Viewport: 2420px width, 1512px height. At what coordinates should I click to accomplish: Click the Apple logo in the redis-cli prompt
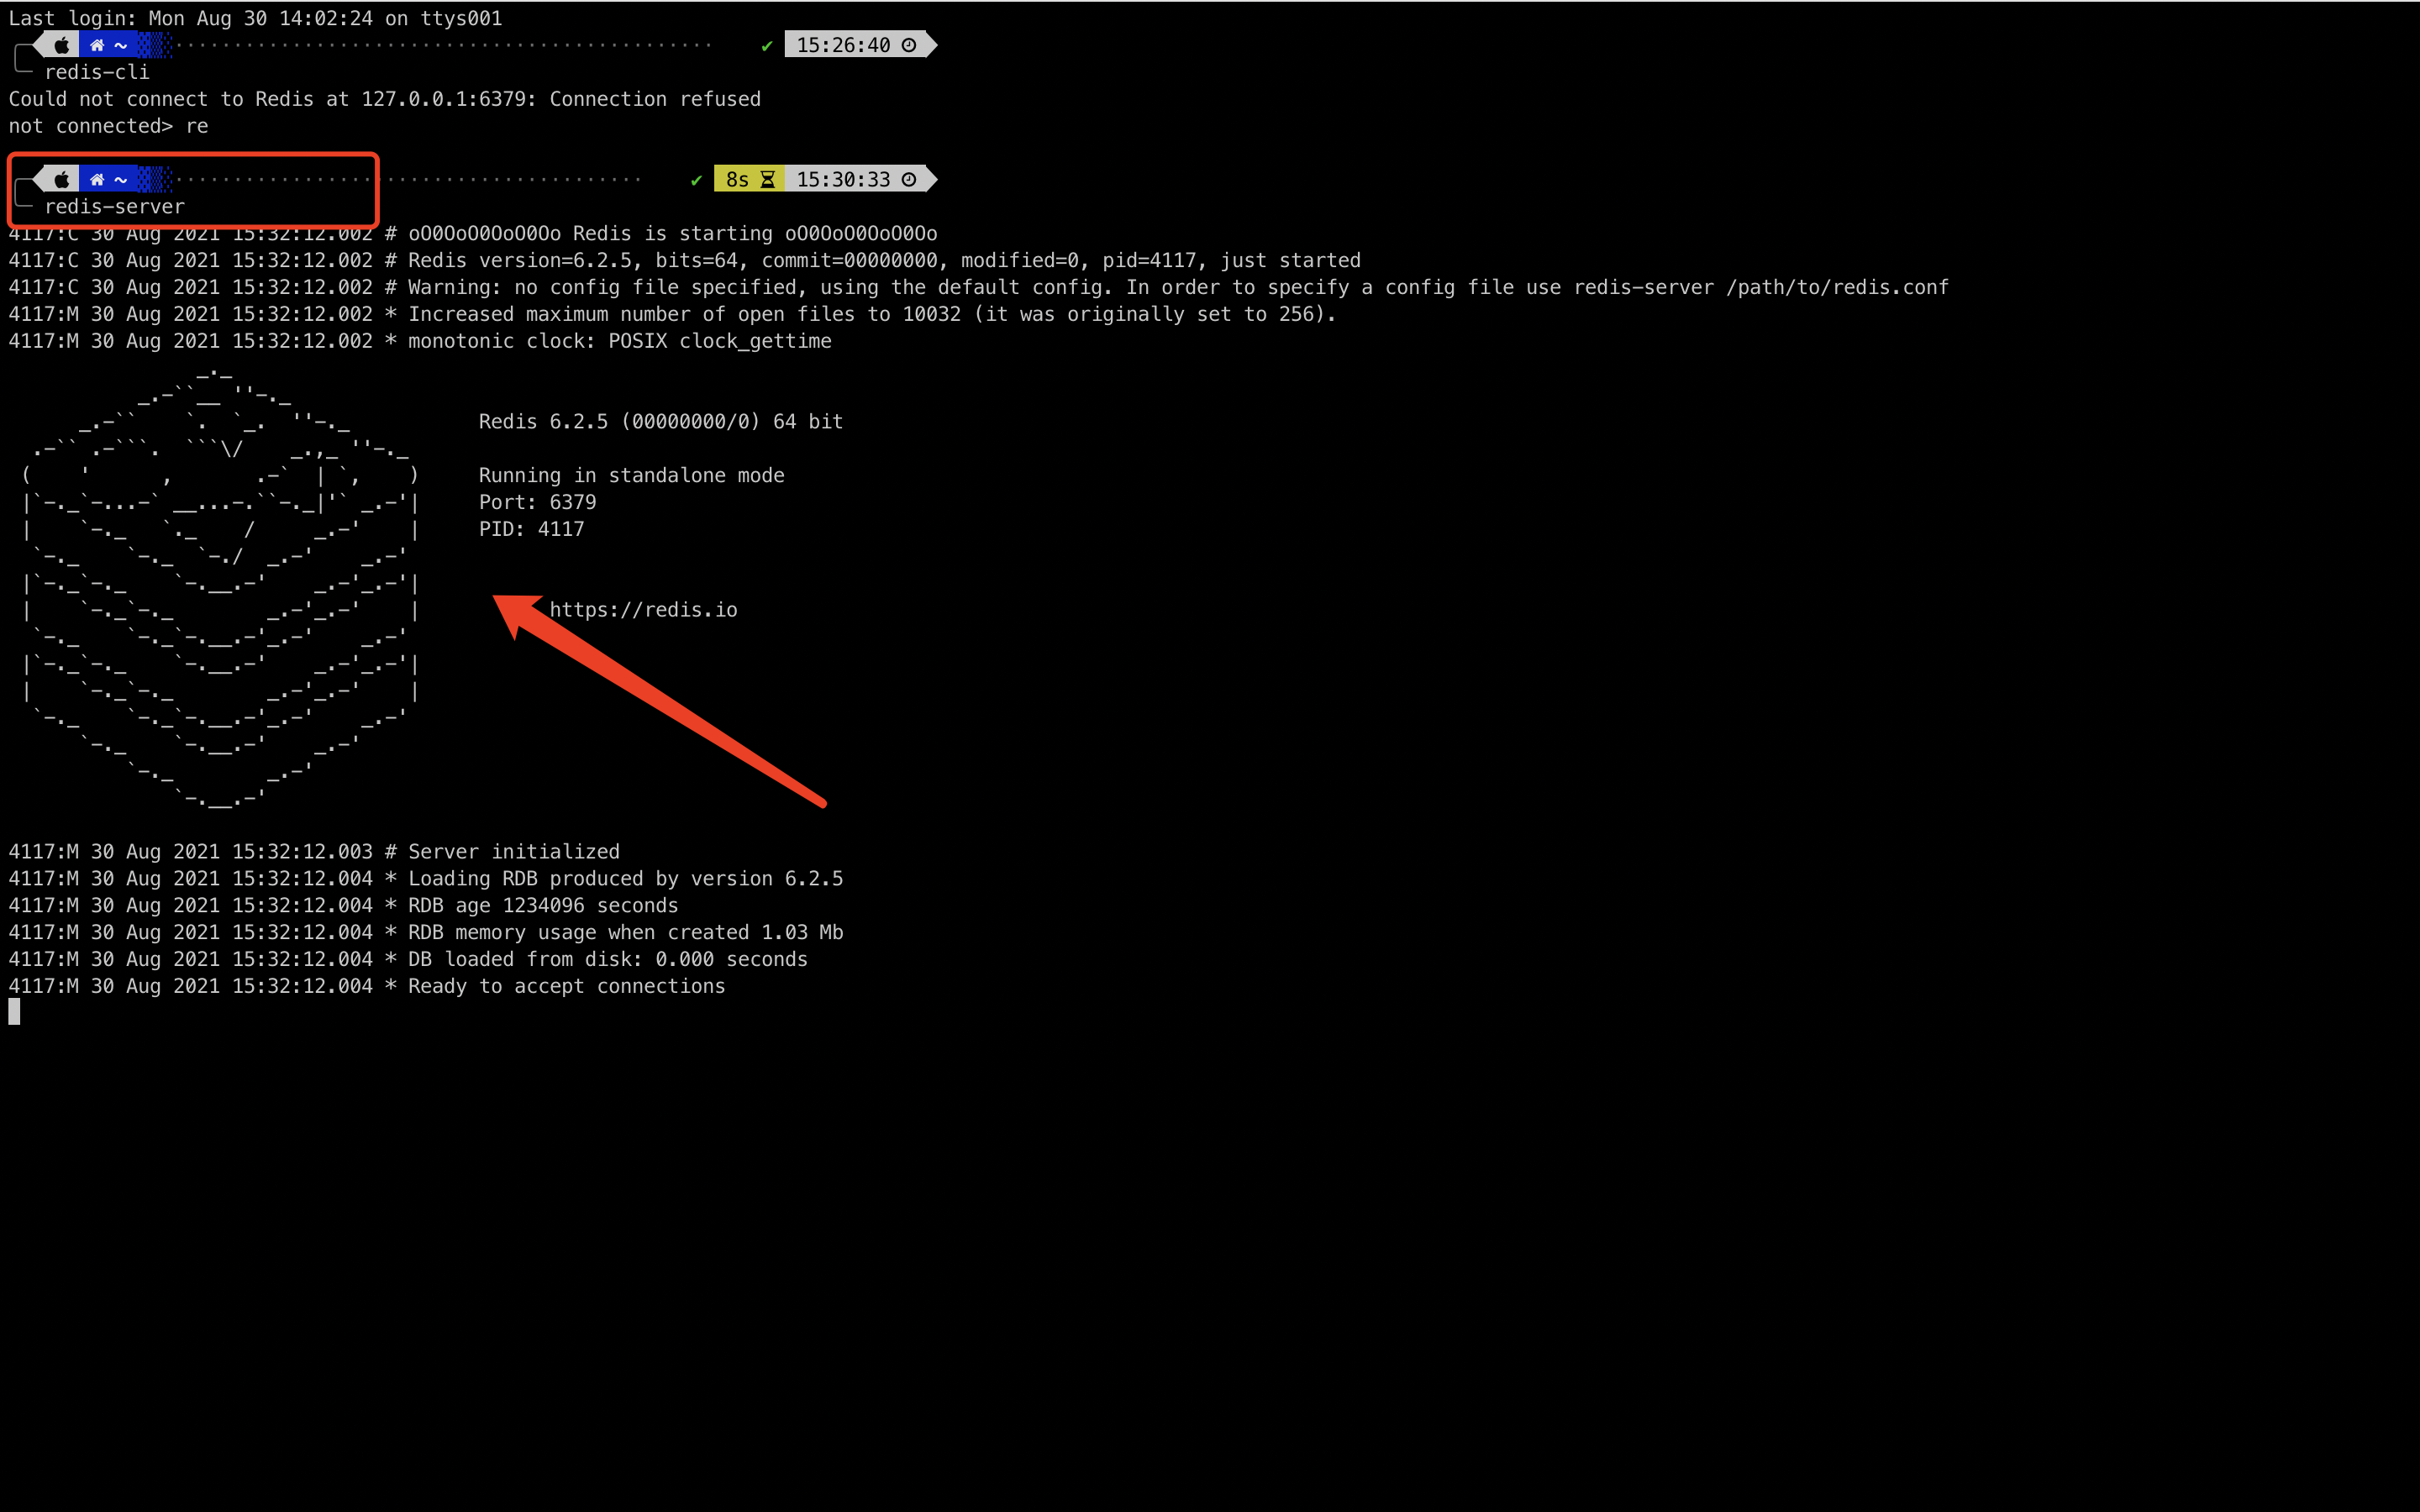62,45
